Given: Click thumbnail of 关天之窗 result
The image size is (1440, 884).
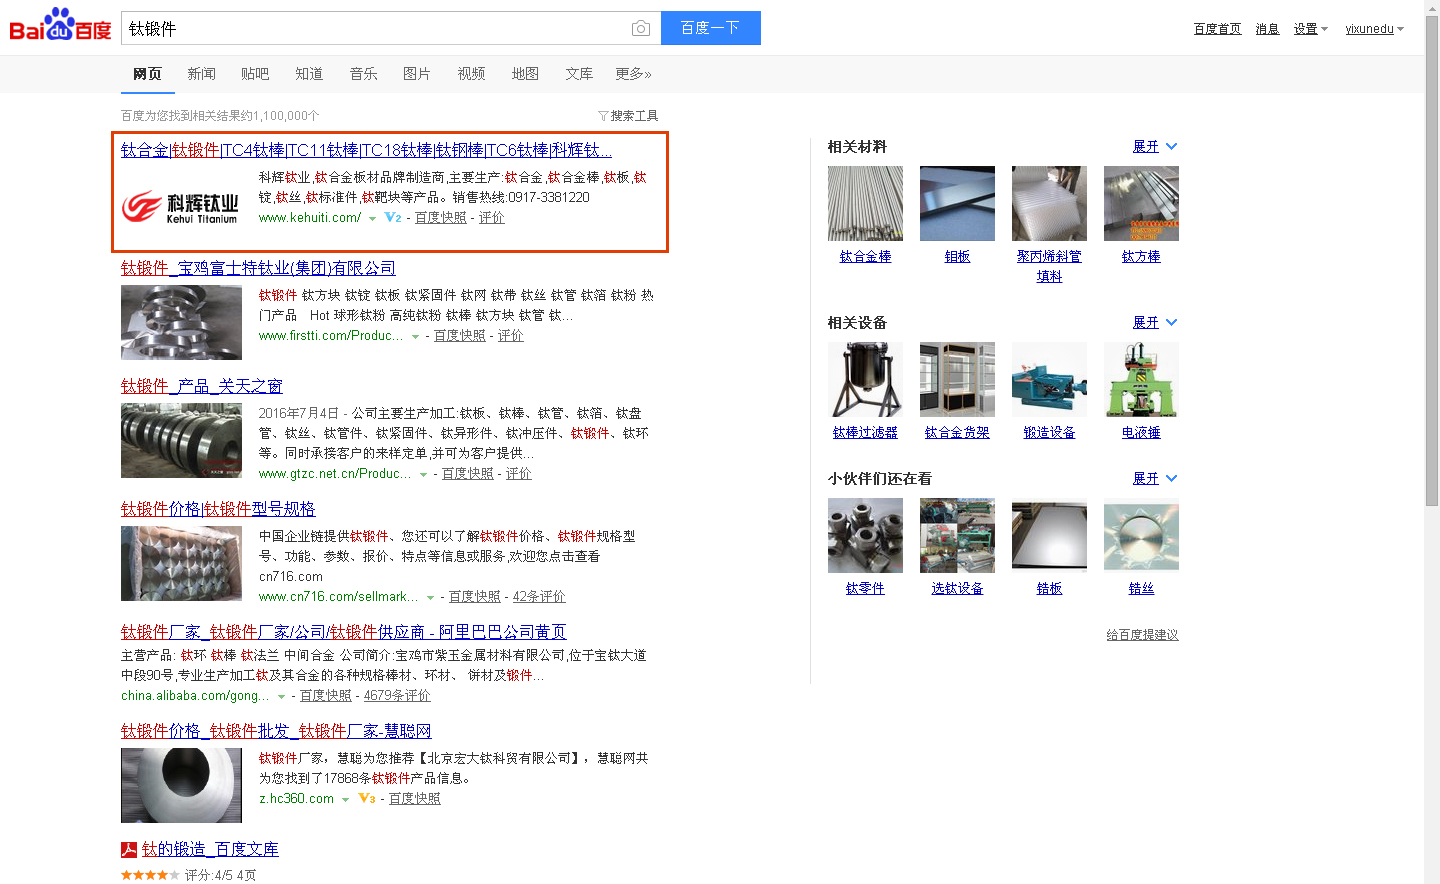Looking at the screenshot, I should (x=181, y=441).
